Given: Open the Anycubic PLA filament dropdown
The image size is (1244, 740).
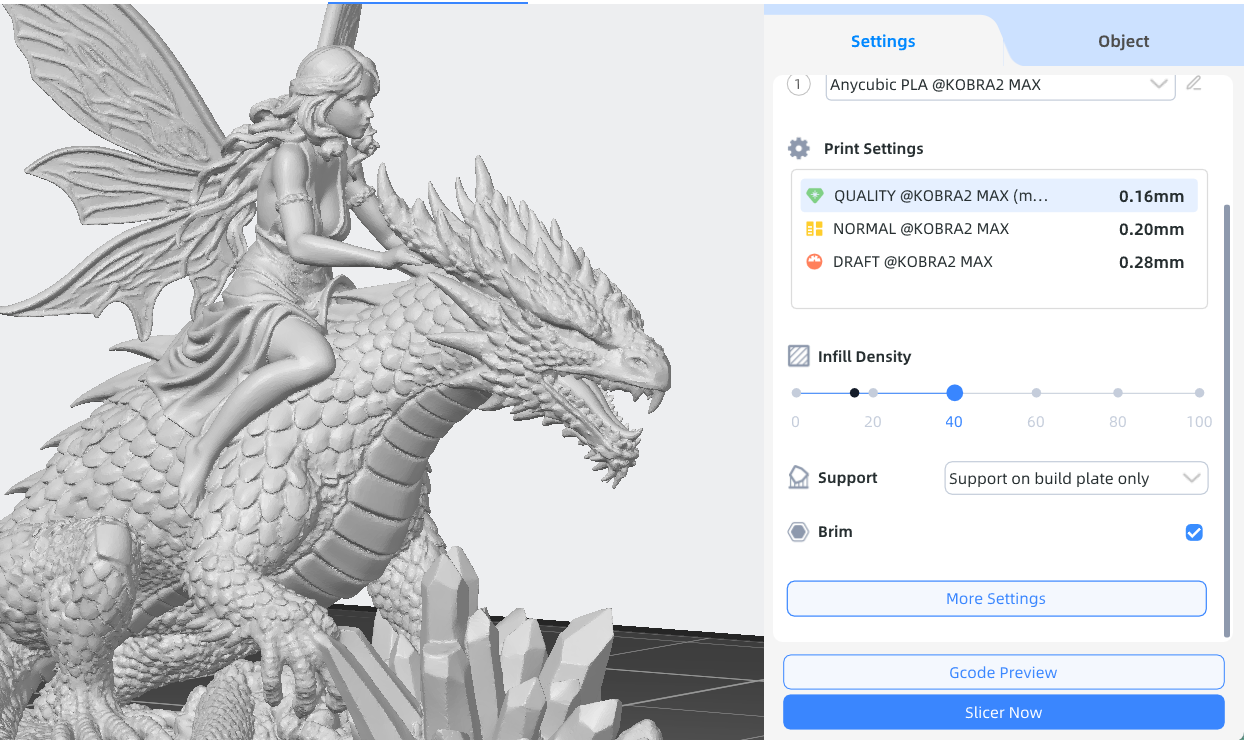Looking at the screenshot, I should (1000, 85).
